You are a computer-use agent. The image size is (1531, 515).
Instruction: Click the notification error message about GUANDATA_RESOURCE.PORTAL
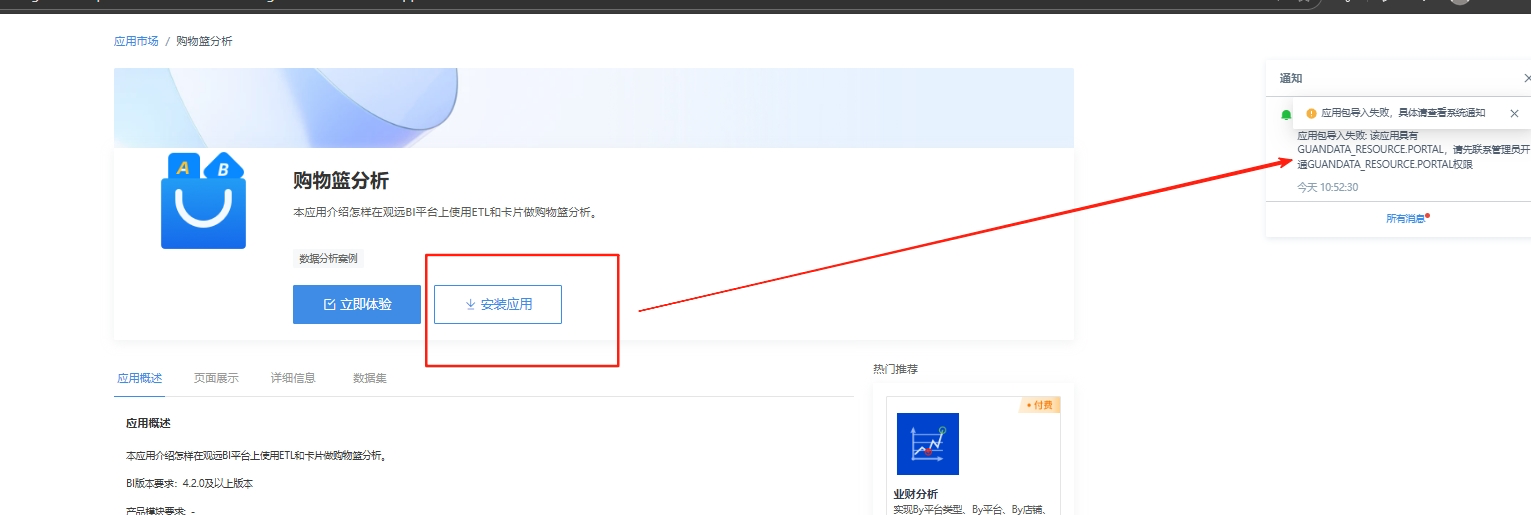1414,149
